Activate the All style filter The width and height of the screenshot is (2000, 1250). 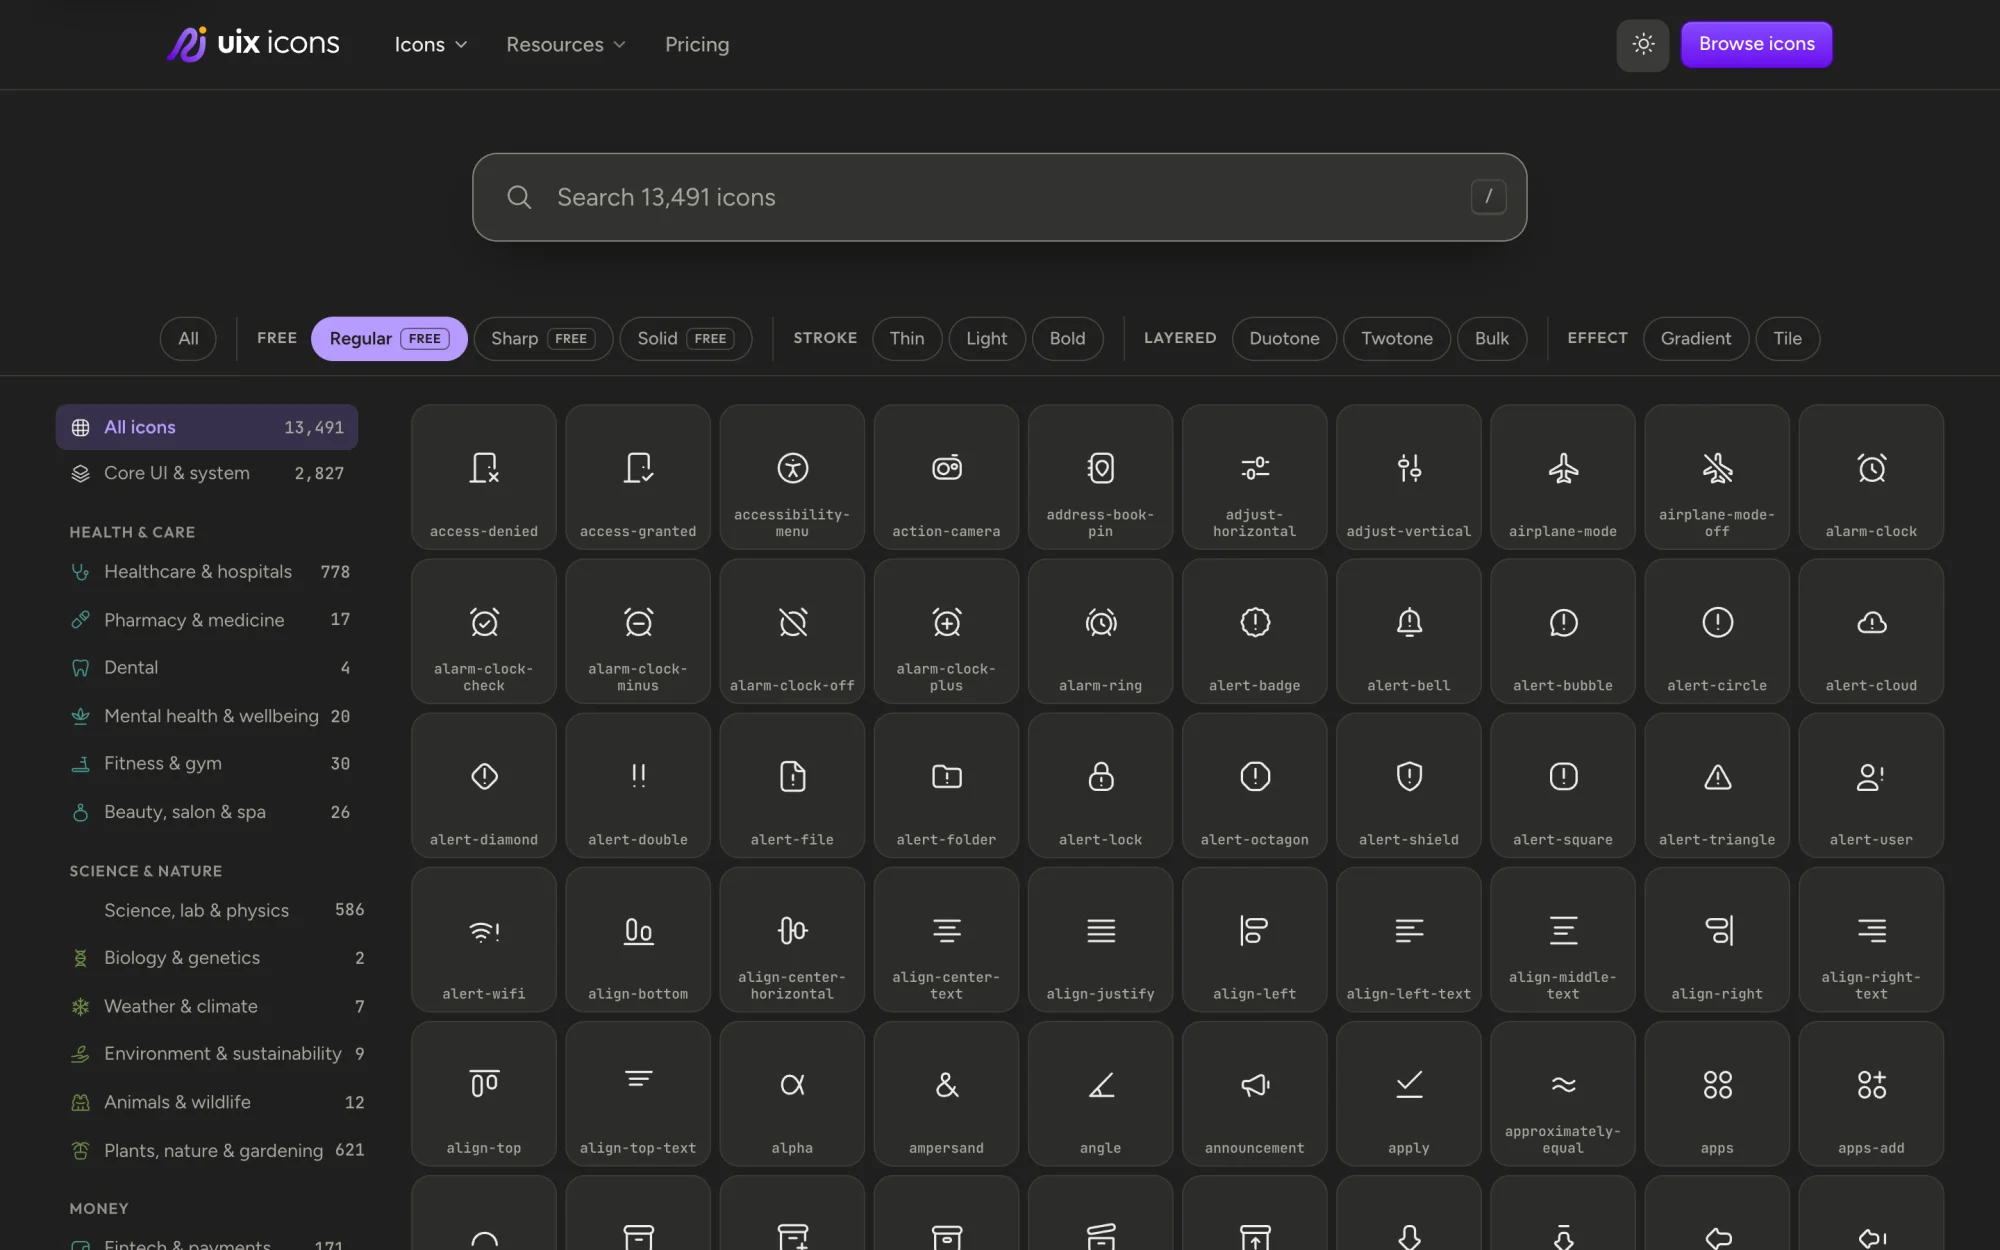pos(188,339)
